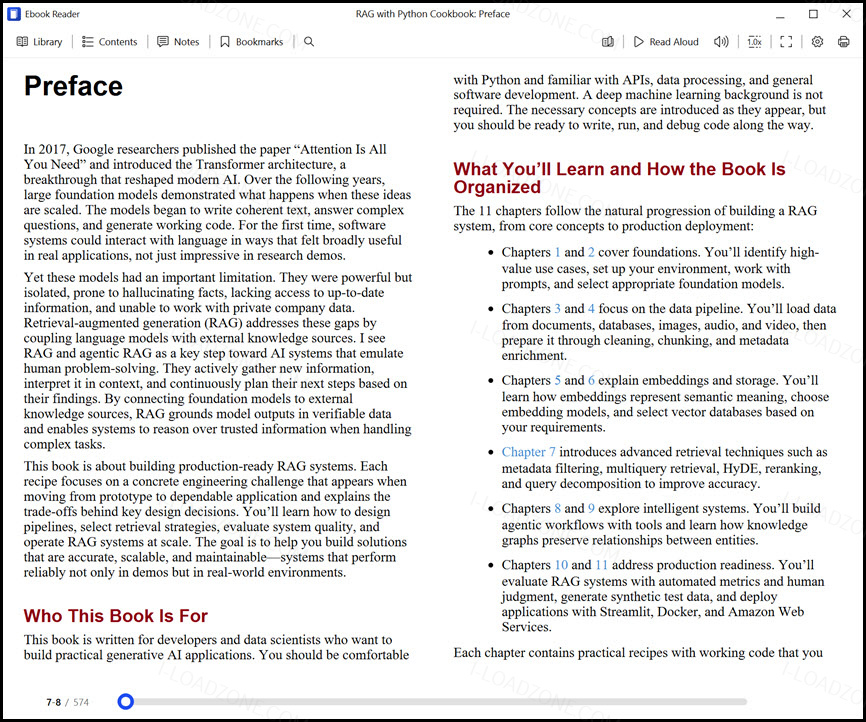This screenshot has height=722, width=866.
Task: Click the page indicator 7-8 / 574
Action: pos(67,702)
